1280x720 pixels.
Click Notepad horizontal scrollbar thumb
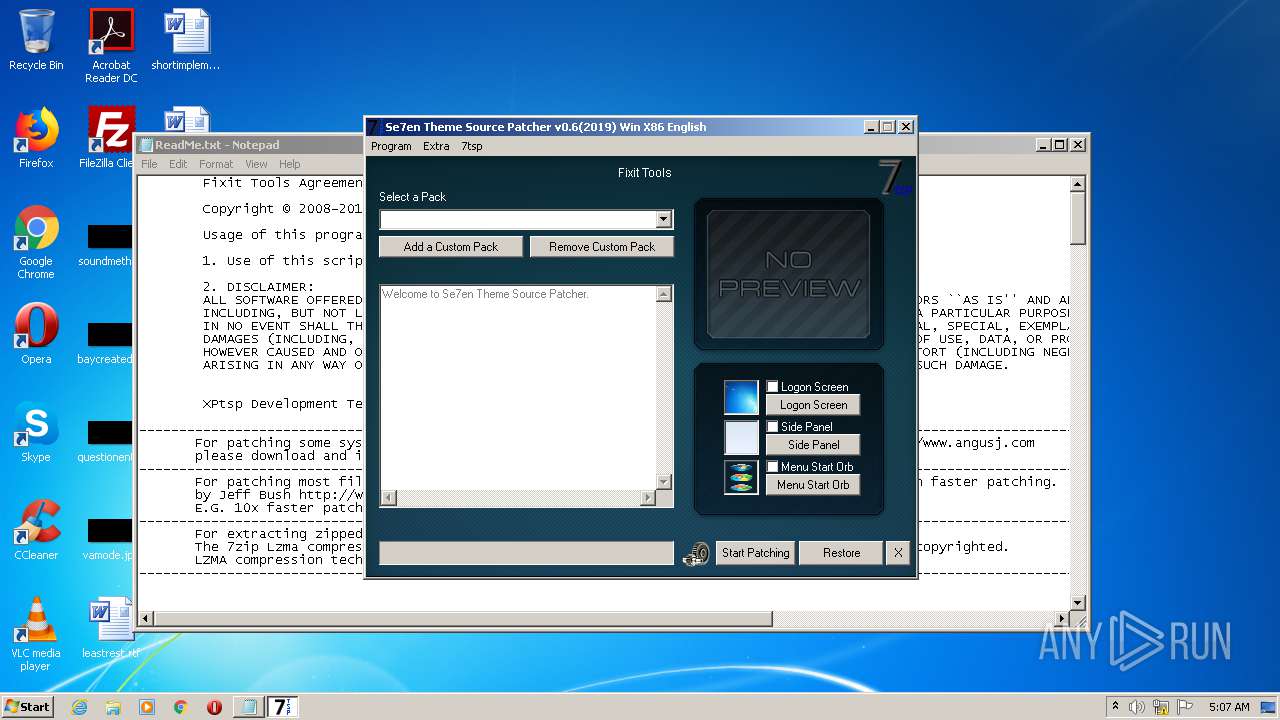463,619
